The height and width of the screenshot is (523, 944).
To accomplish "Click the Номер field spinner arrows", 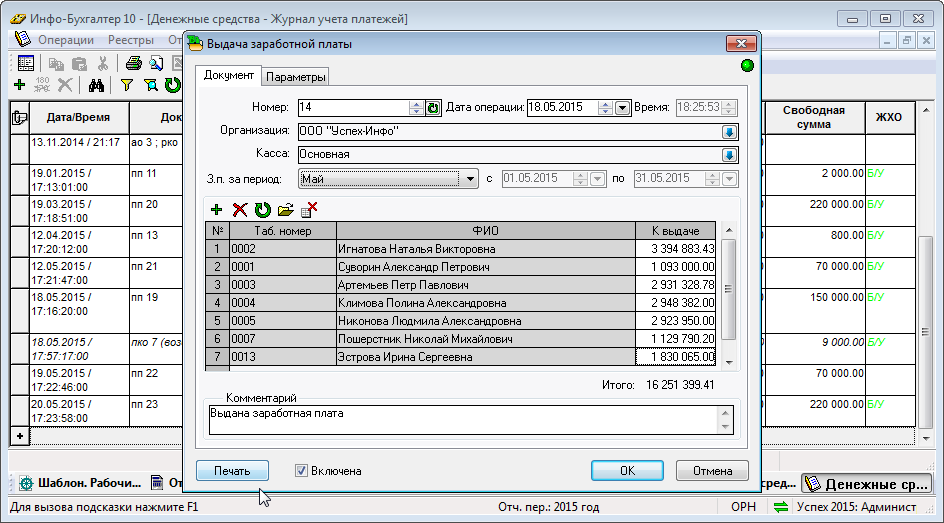I will (x=416, y=108).
